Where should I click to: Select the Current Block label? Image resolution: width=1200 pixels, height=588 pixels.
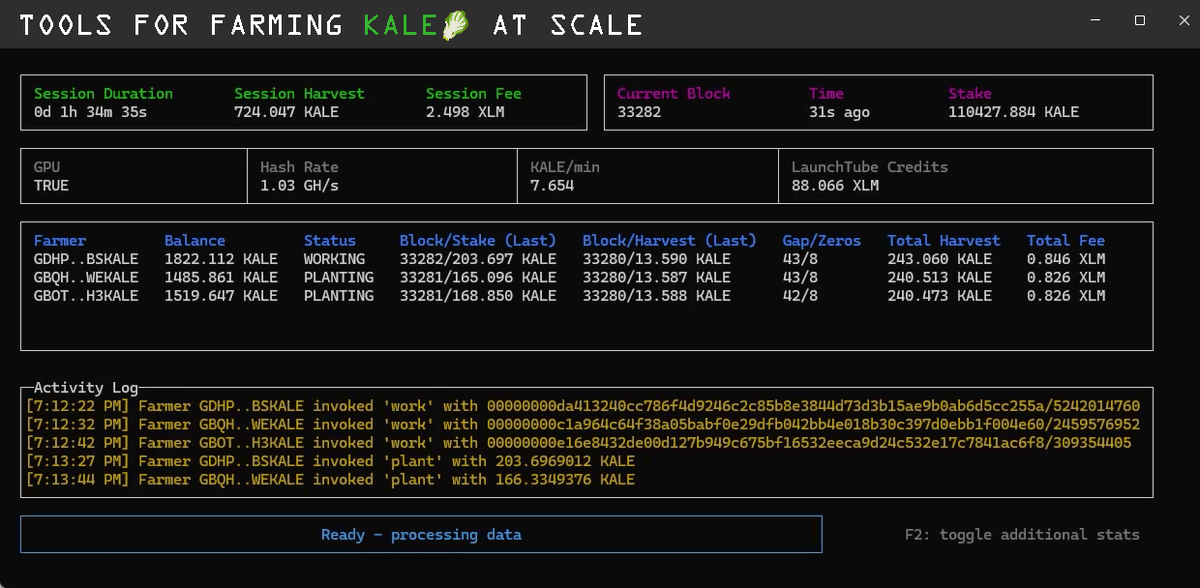click(x=673, y=93)
